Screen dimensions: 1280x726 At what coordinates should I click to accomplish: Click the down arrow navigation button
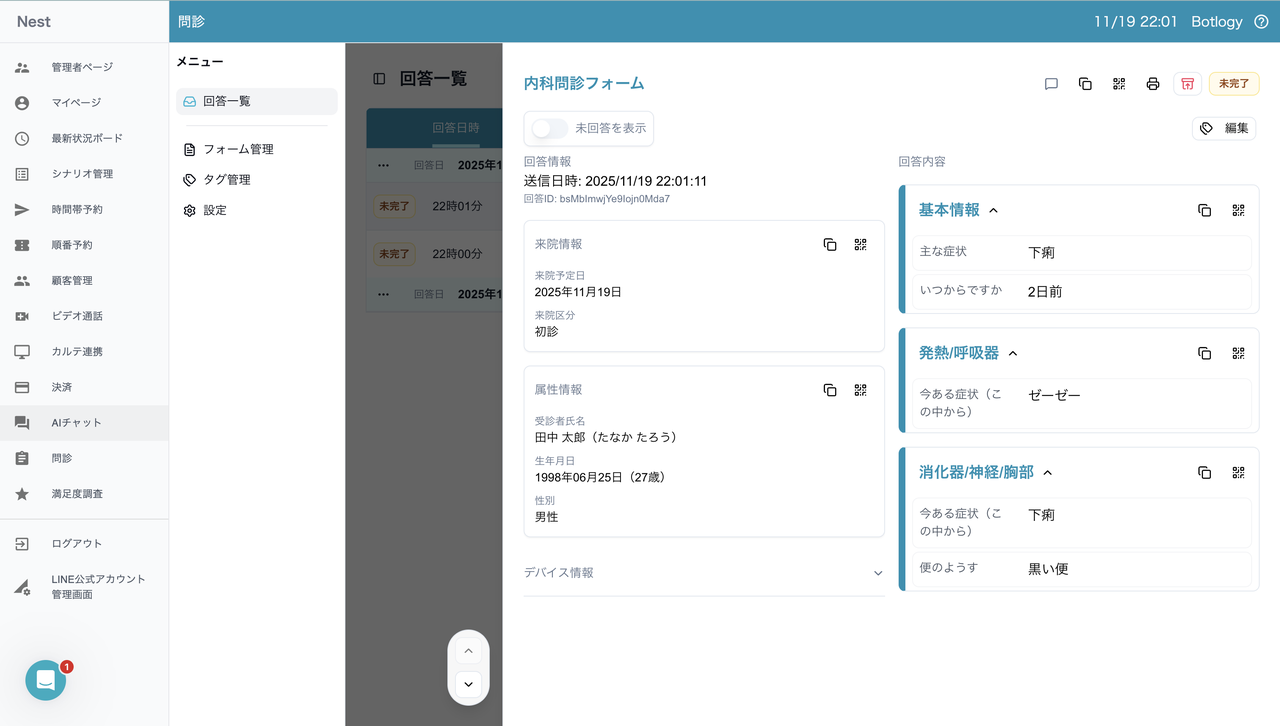tap(468, 684)
